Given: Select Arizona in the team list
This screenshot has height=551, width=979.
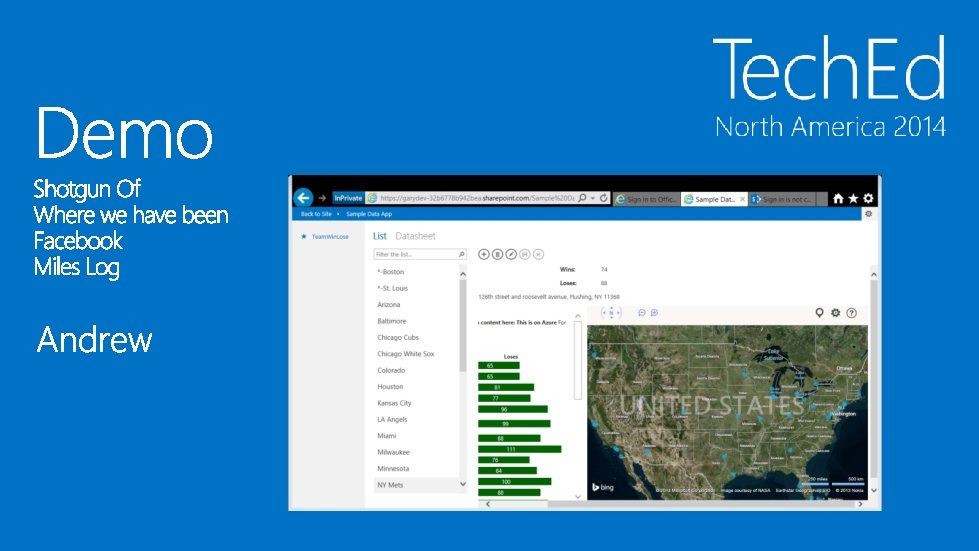Looking at the screenshot, I should [416, 305].
